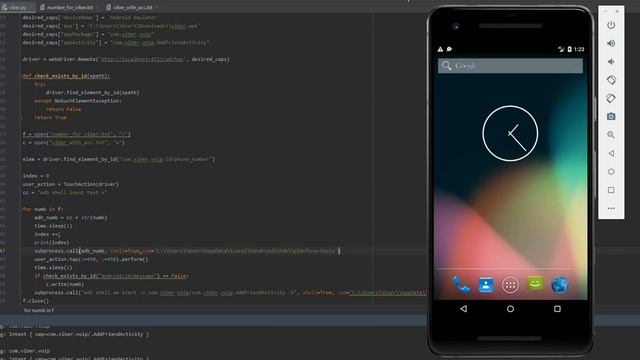Click the emulator power button icon
The height and width of the screenshot is (360, 640).
click(611, 25)
